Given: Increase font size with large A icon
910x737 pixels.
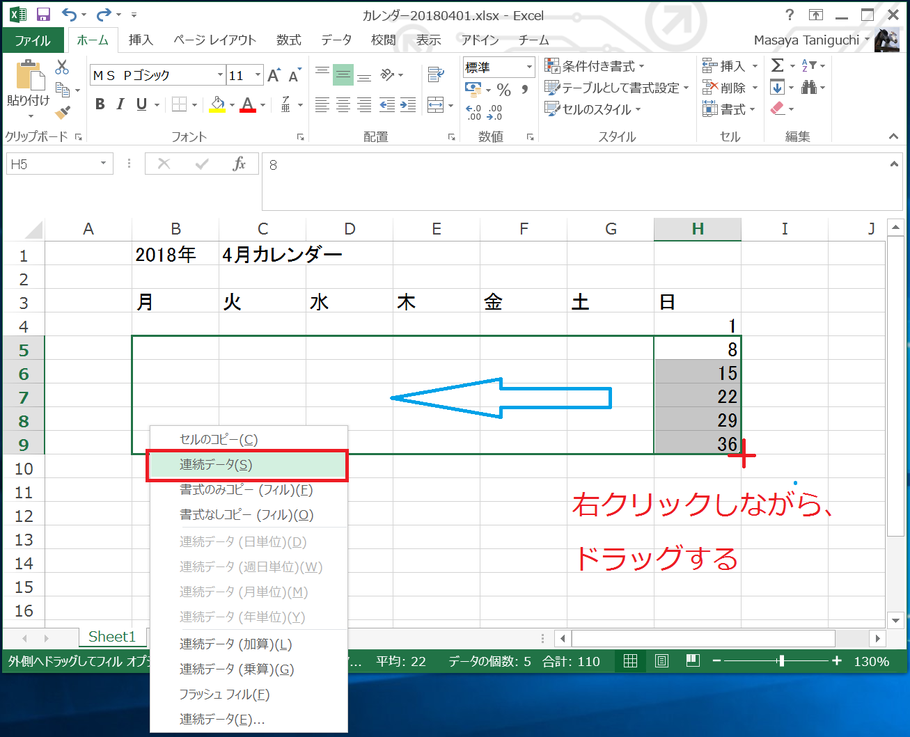Looking at the screenshot, I should click(x=274, y=75).
